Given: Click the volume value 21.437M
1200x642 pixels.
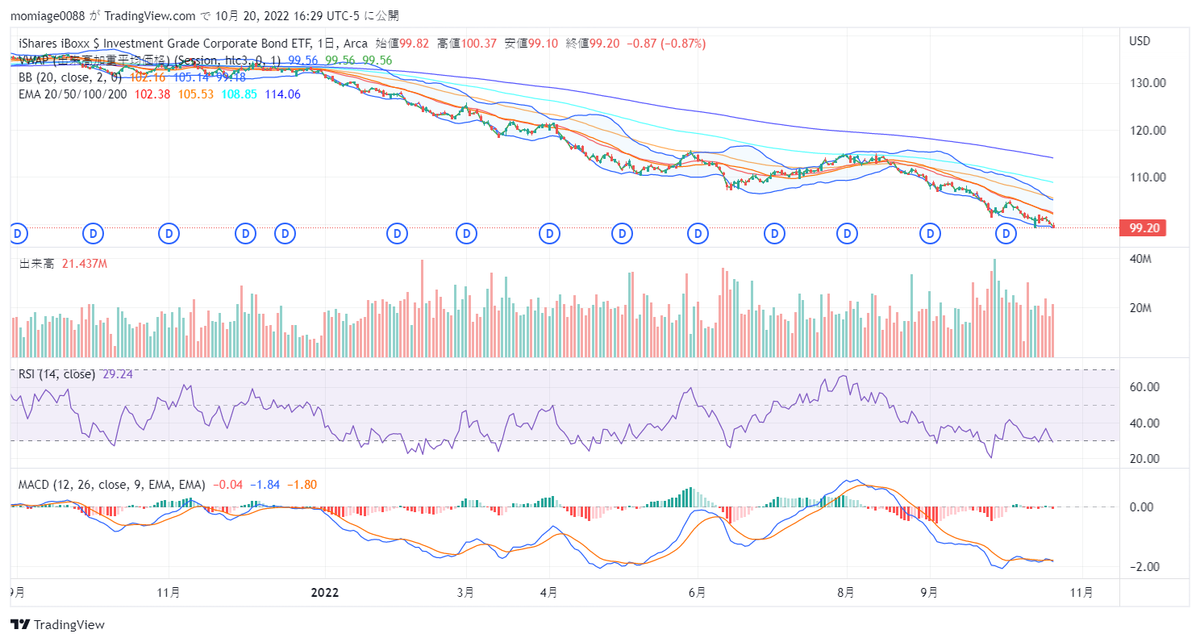Looking at the screenshot, I should click(85, 264).
